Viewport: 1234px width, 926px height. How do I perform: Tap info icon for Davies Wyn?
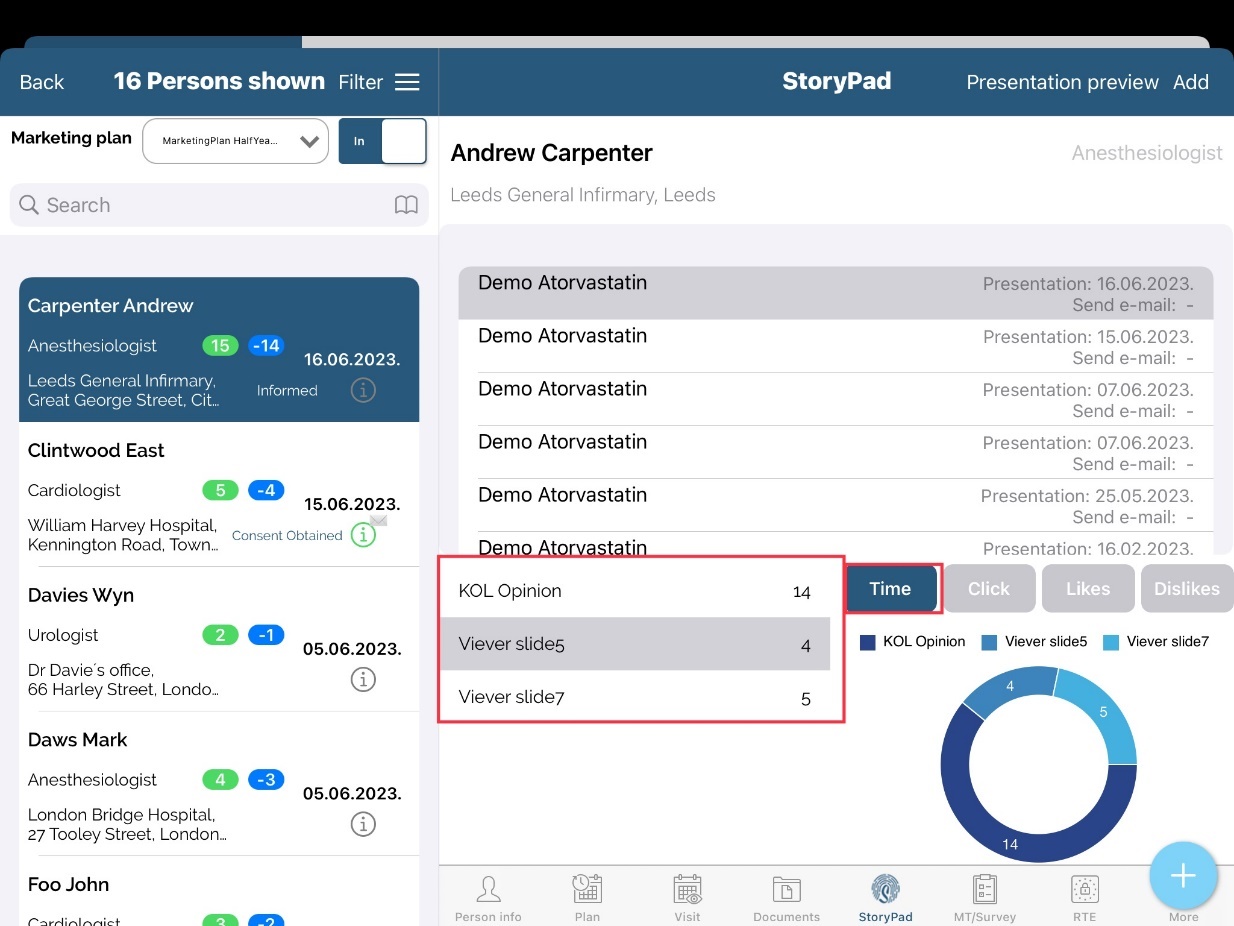coord(363,680)
